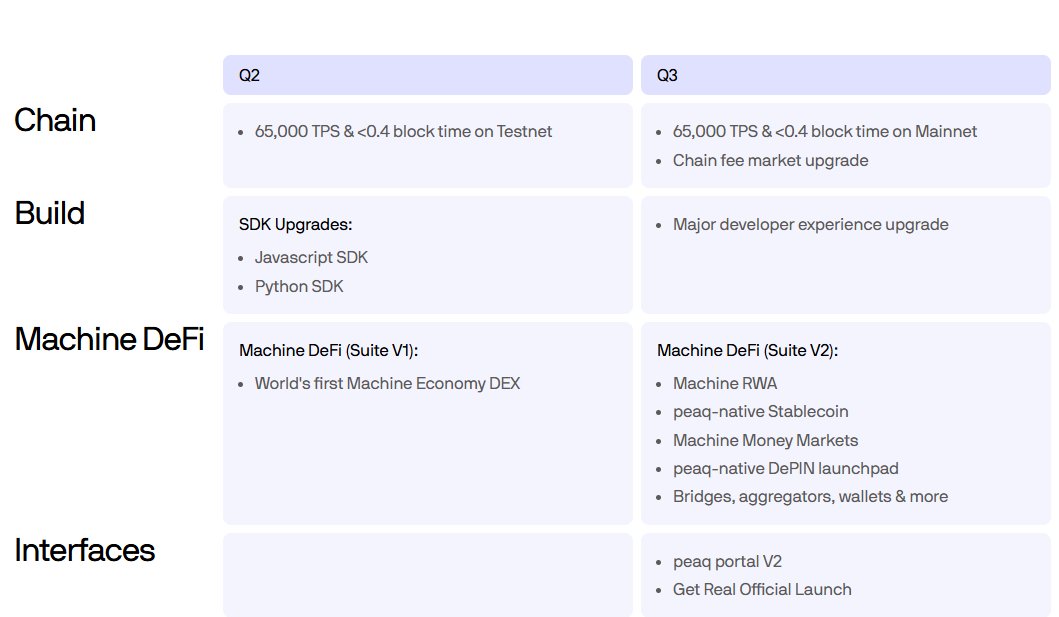This screenshot has height=617, width=1059.
Task: Click '65,000 TPS & <0.4 block time on Mainnet'
Action: (825, 132)
